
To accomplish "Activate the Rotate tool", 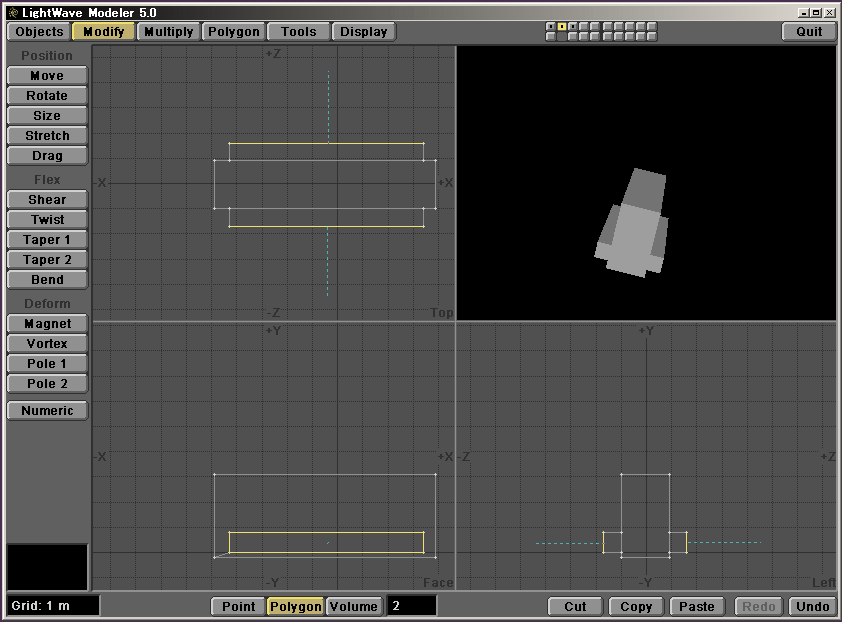I will pos(47,96).
